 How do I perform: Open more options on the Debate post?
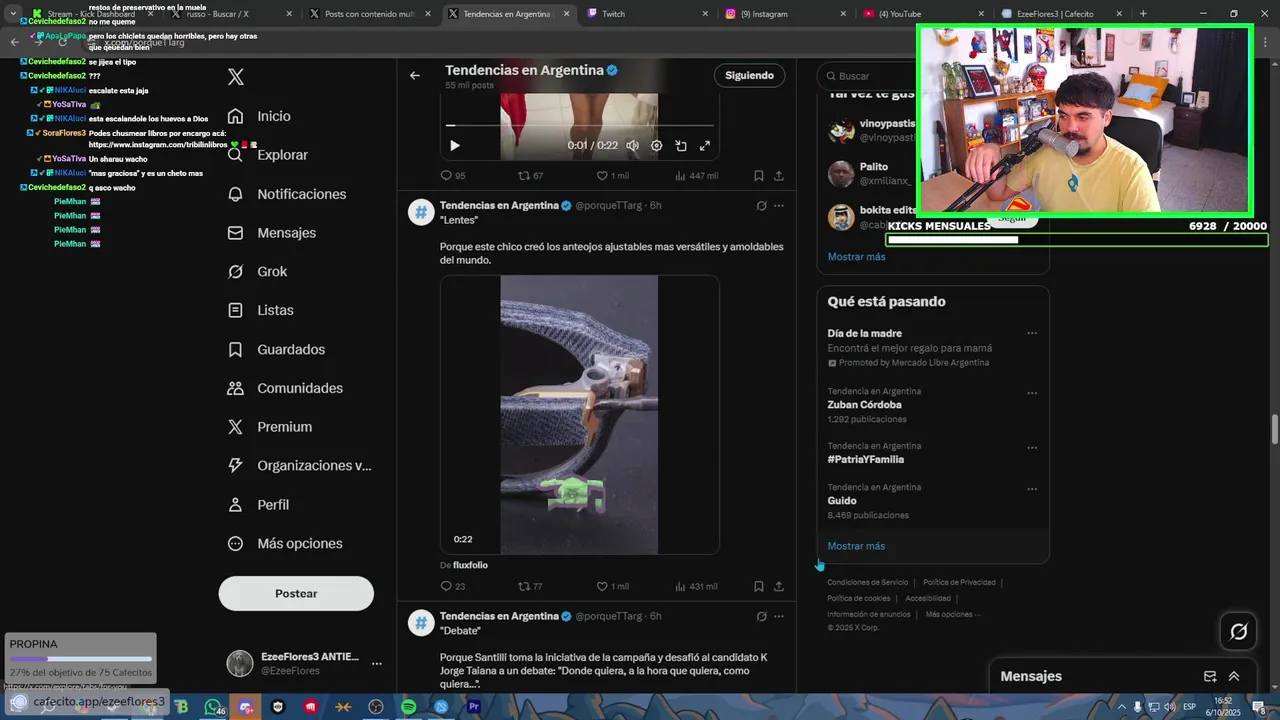[x=779, y=617]
